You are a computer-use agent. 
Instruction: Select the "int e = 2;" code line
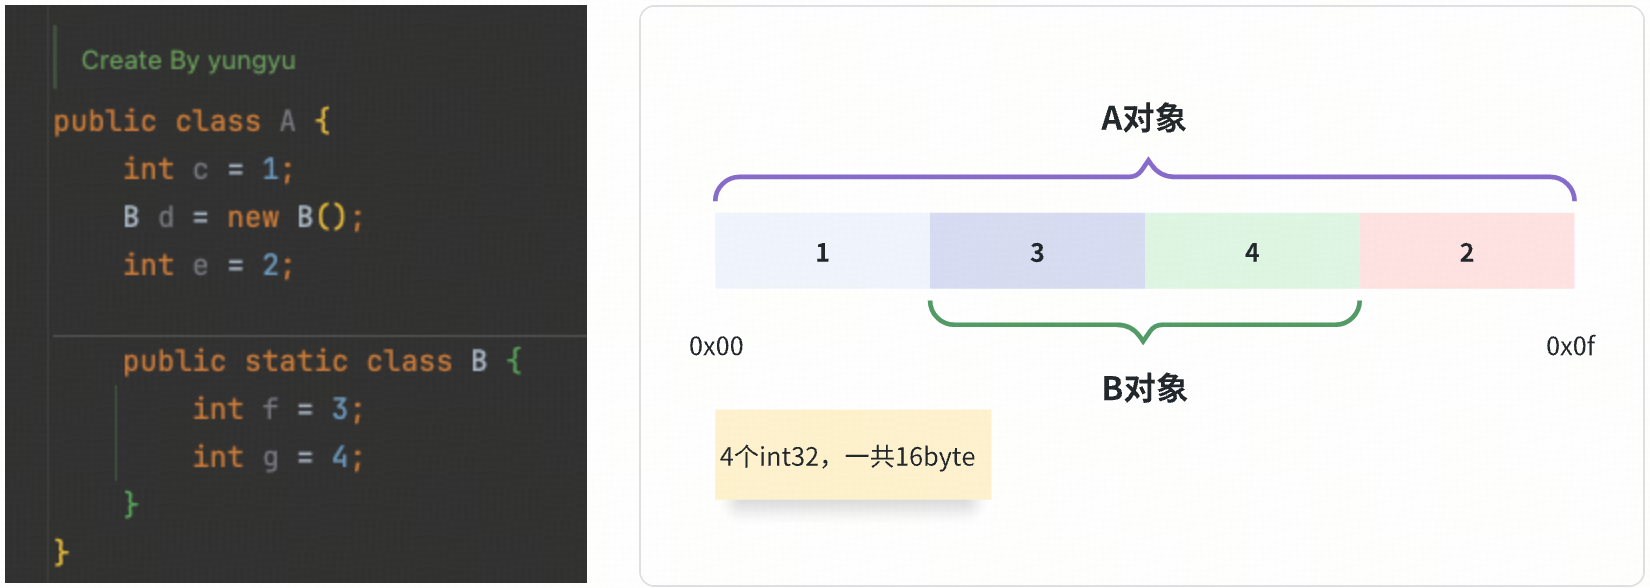pyautogui.click(x=207, y=265)
